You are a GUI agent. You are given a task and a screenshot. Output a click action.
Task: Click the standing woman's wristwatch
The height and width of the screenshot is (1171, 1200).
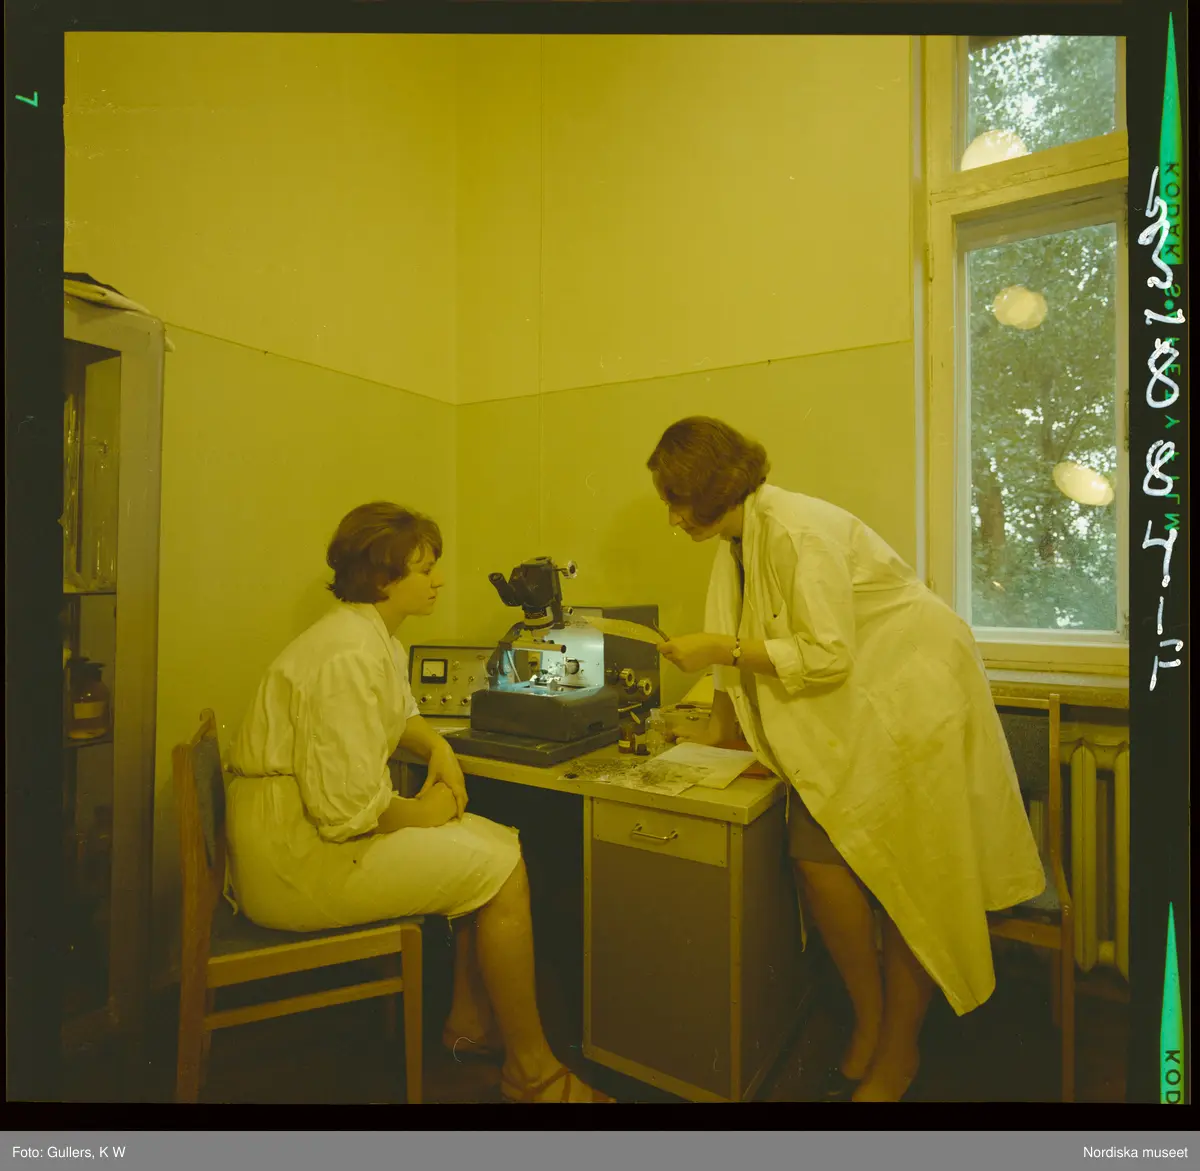[736, 652]
